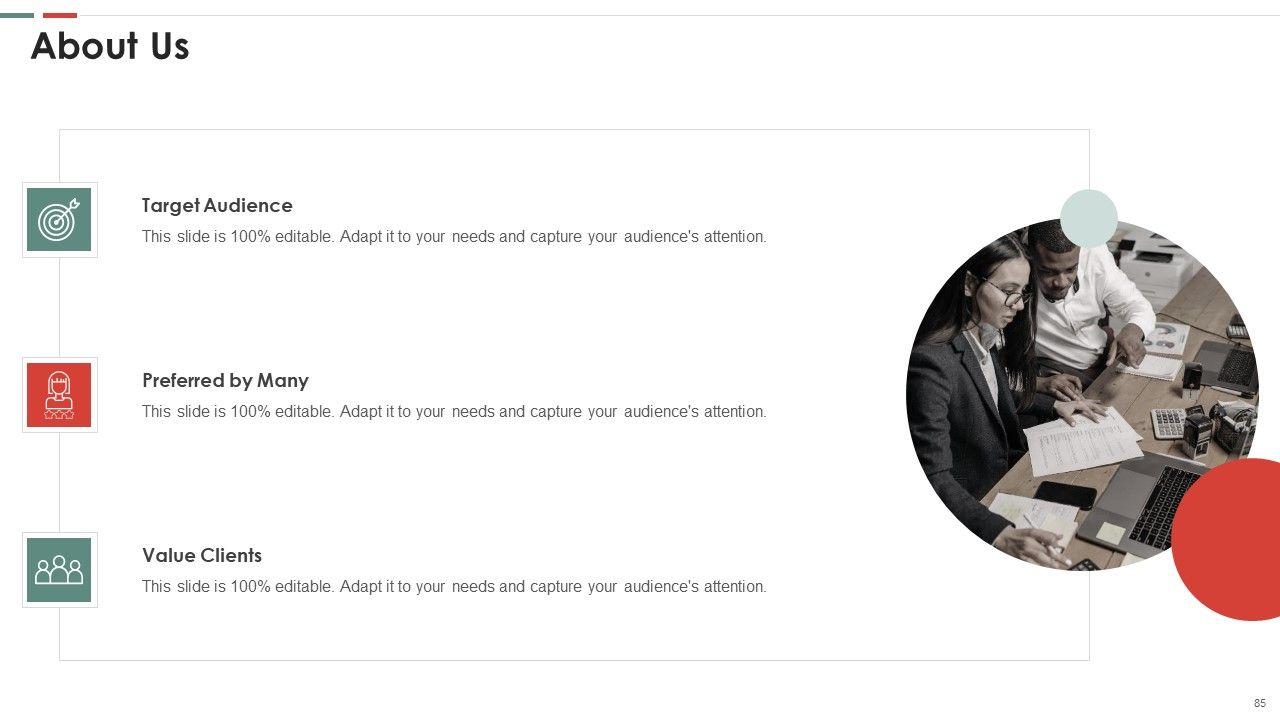Click the calculator in the photo
The image size is (1280, 720).
pos(1167,422)
